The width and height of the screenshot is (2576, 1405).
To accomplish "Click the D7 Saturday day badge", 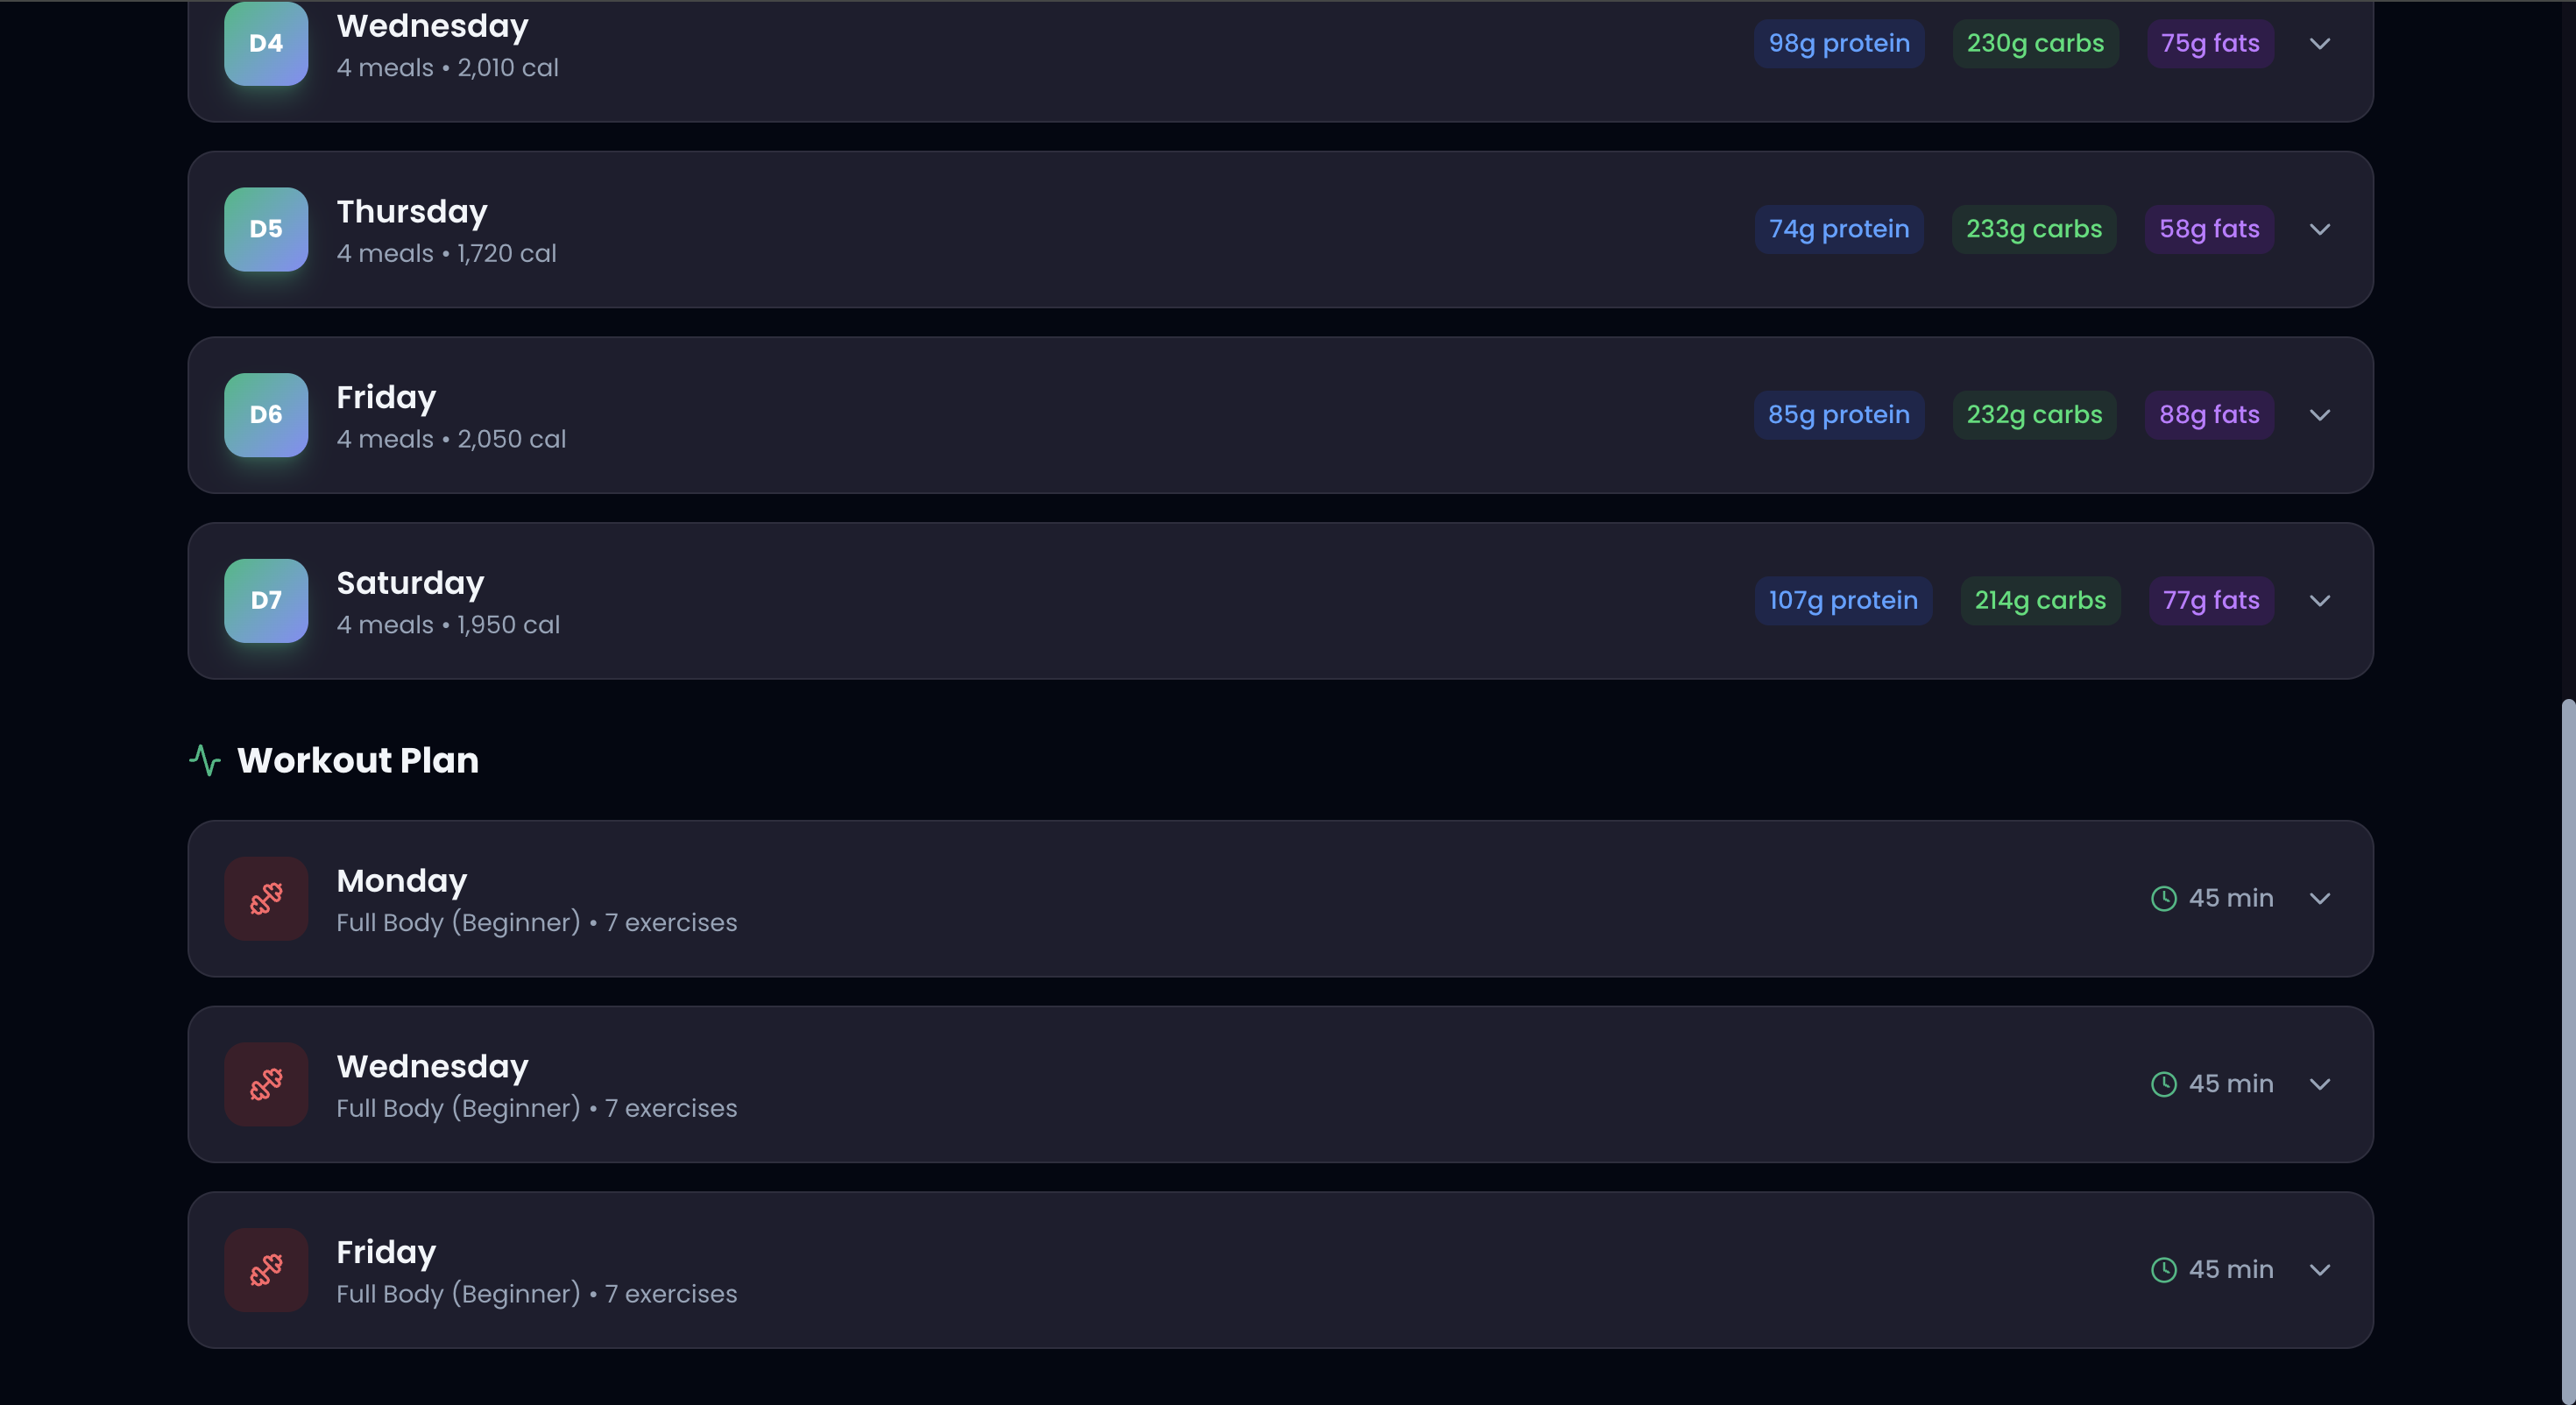I will (266, 600).
